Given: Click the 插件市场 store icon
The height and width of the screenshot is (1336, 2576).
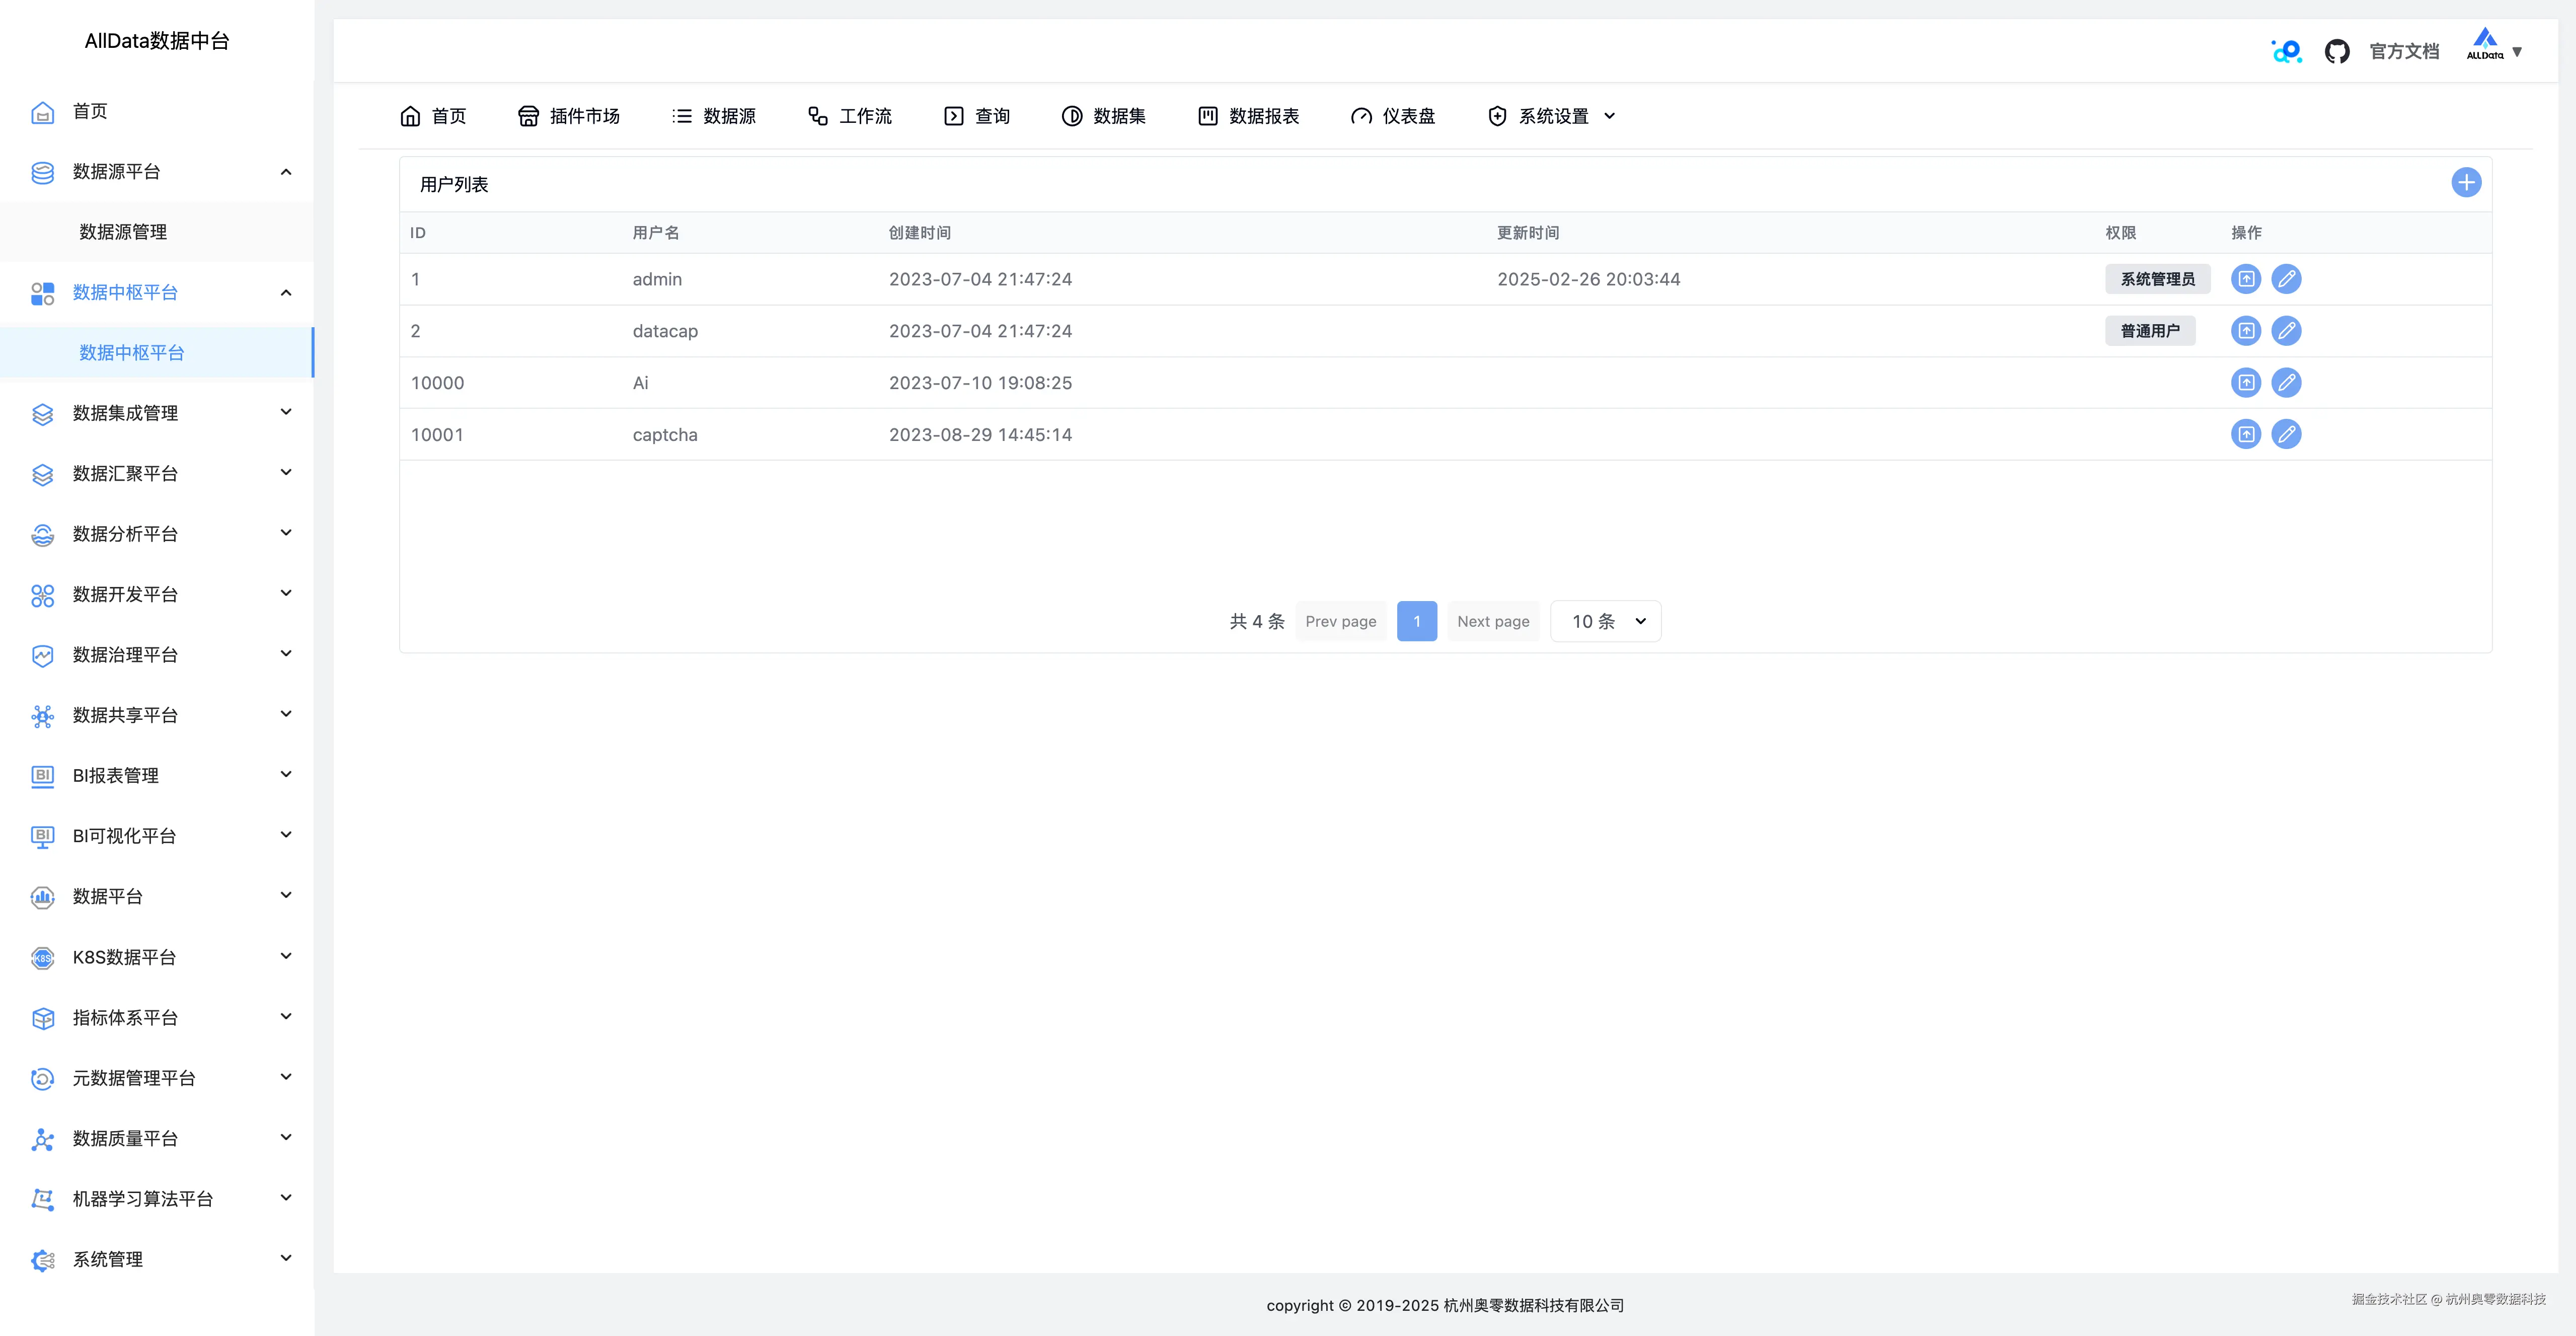Looking at the screenshot, I should pos(529,115).
